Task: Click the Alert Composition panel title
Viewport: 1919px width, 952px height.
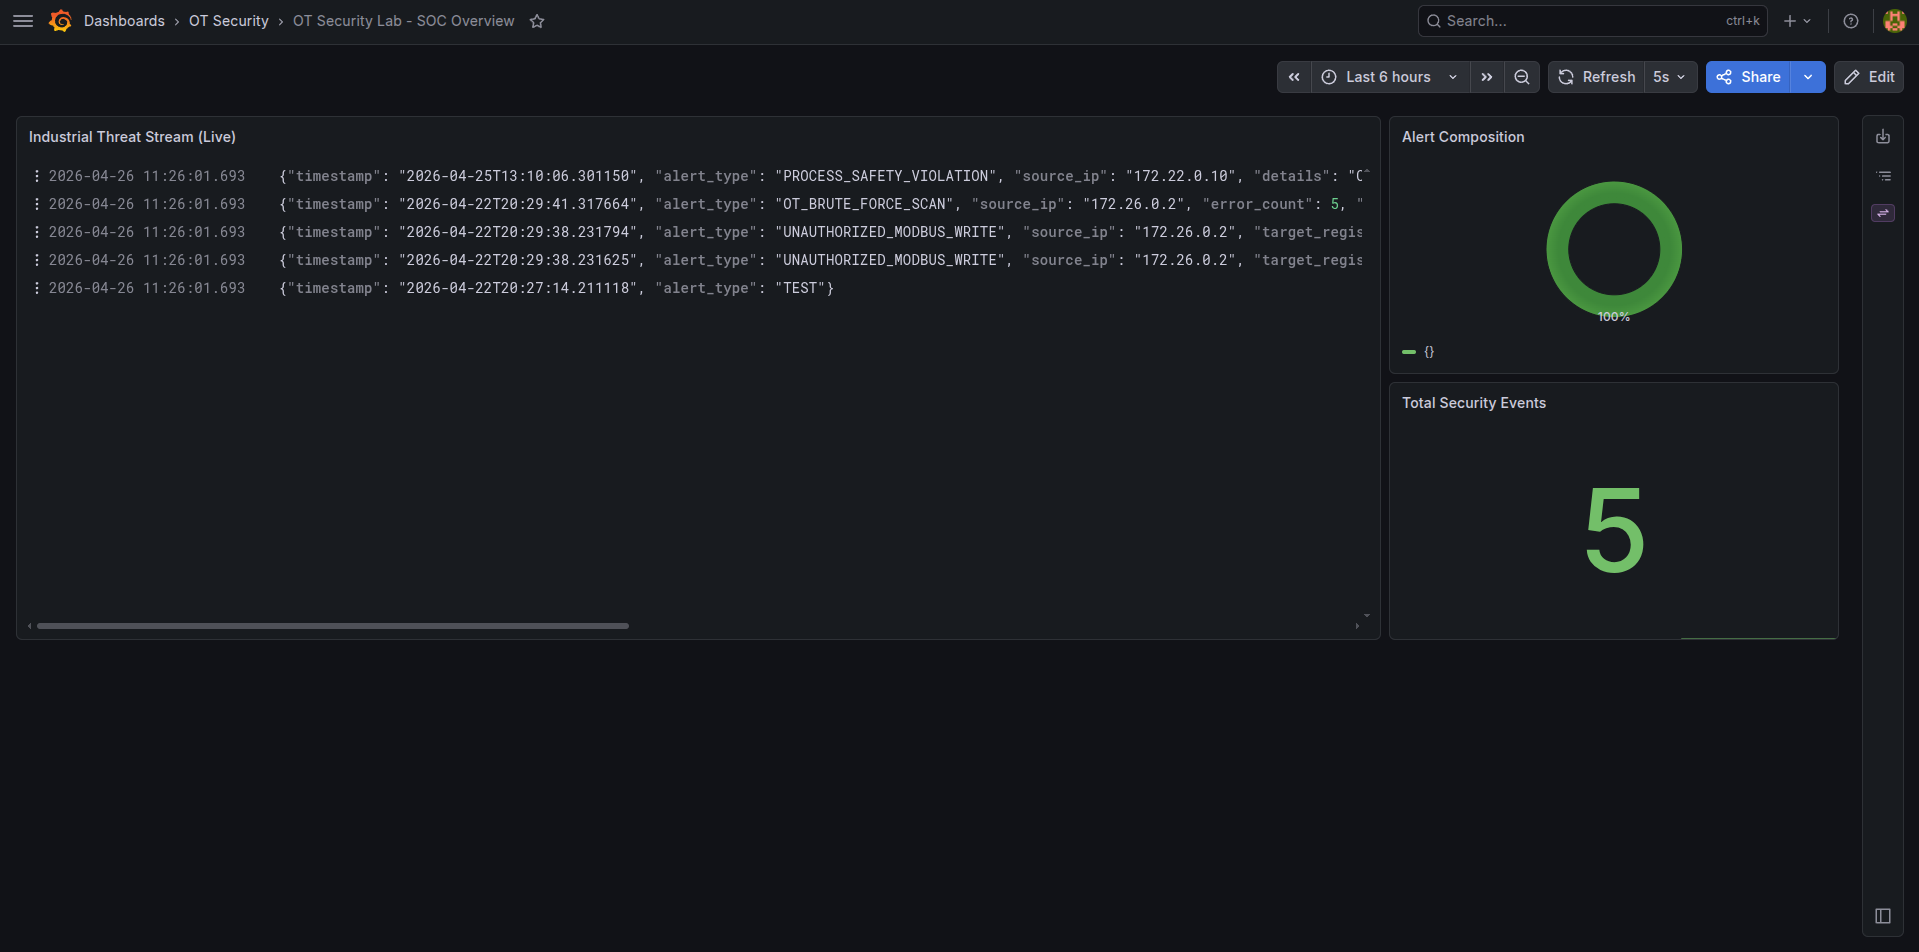Action: pos(1463,137)
